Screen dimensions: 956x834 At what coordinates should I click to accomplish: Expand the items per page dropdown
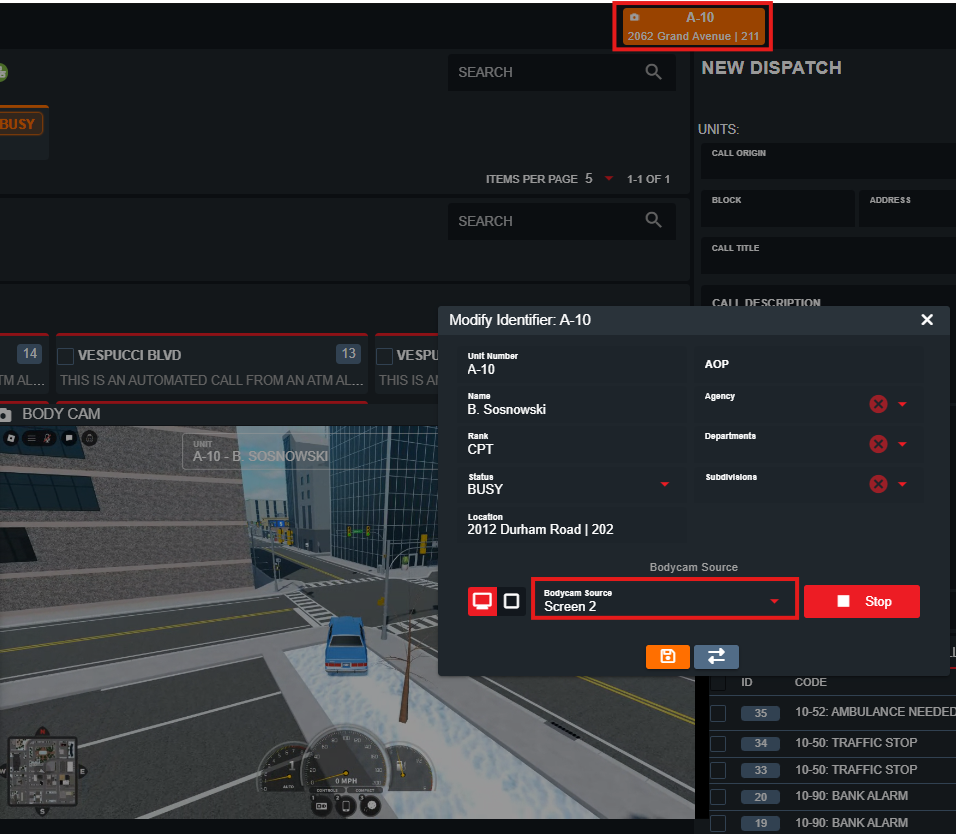pos(608,179)
